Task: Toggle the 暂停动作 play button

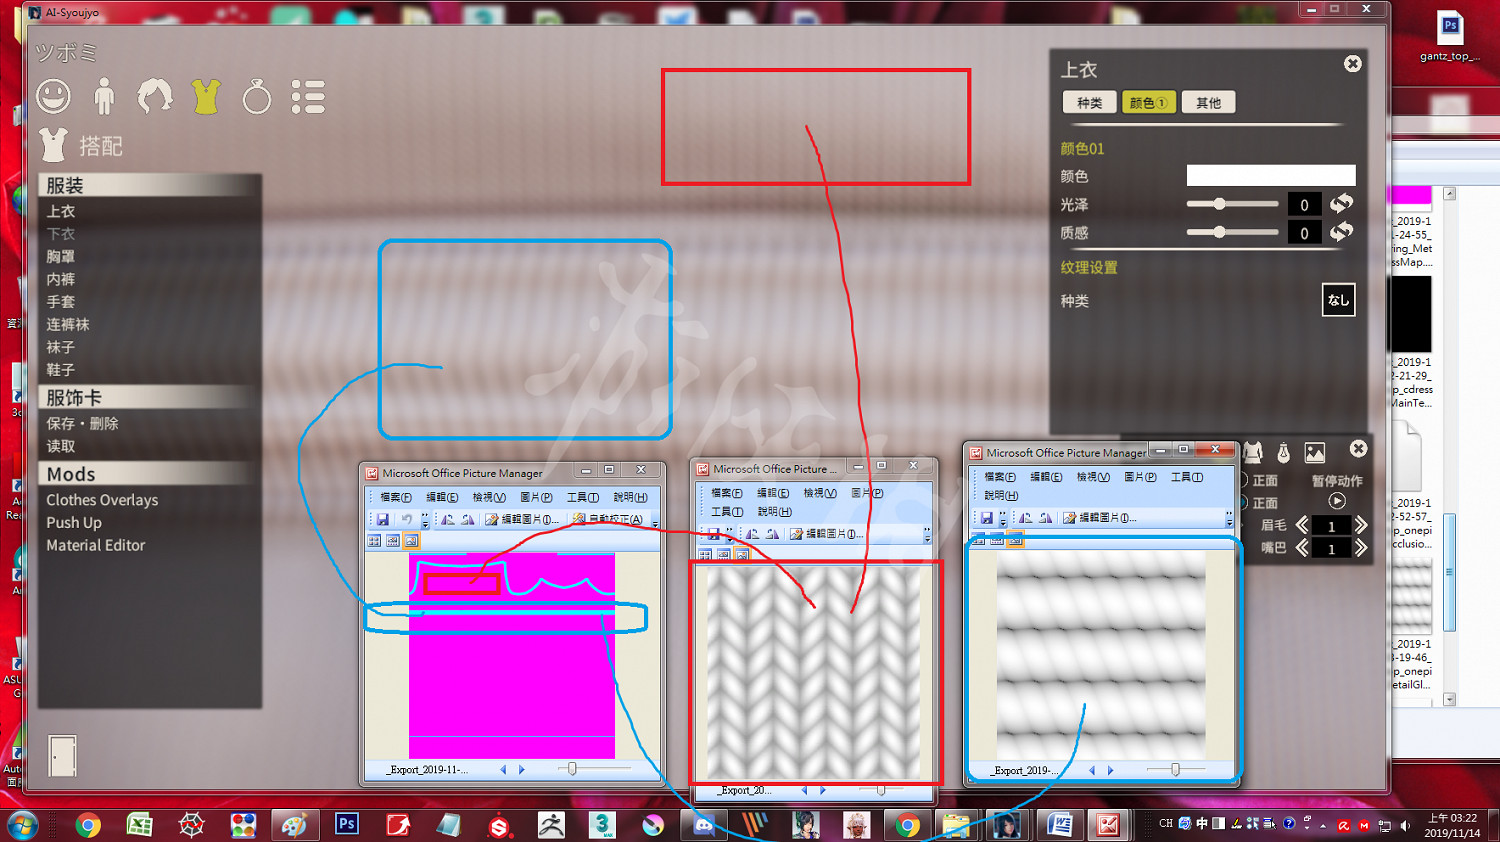Action: point(1337,501)
